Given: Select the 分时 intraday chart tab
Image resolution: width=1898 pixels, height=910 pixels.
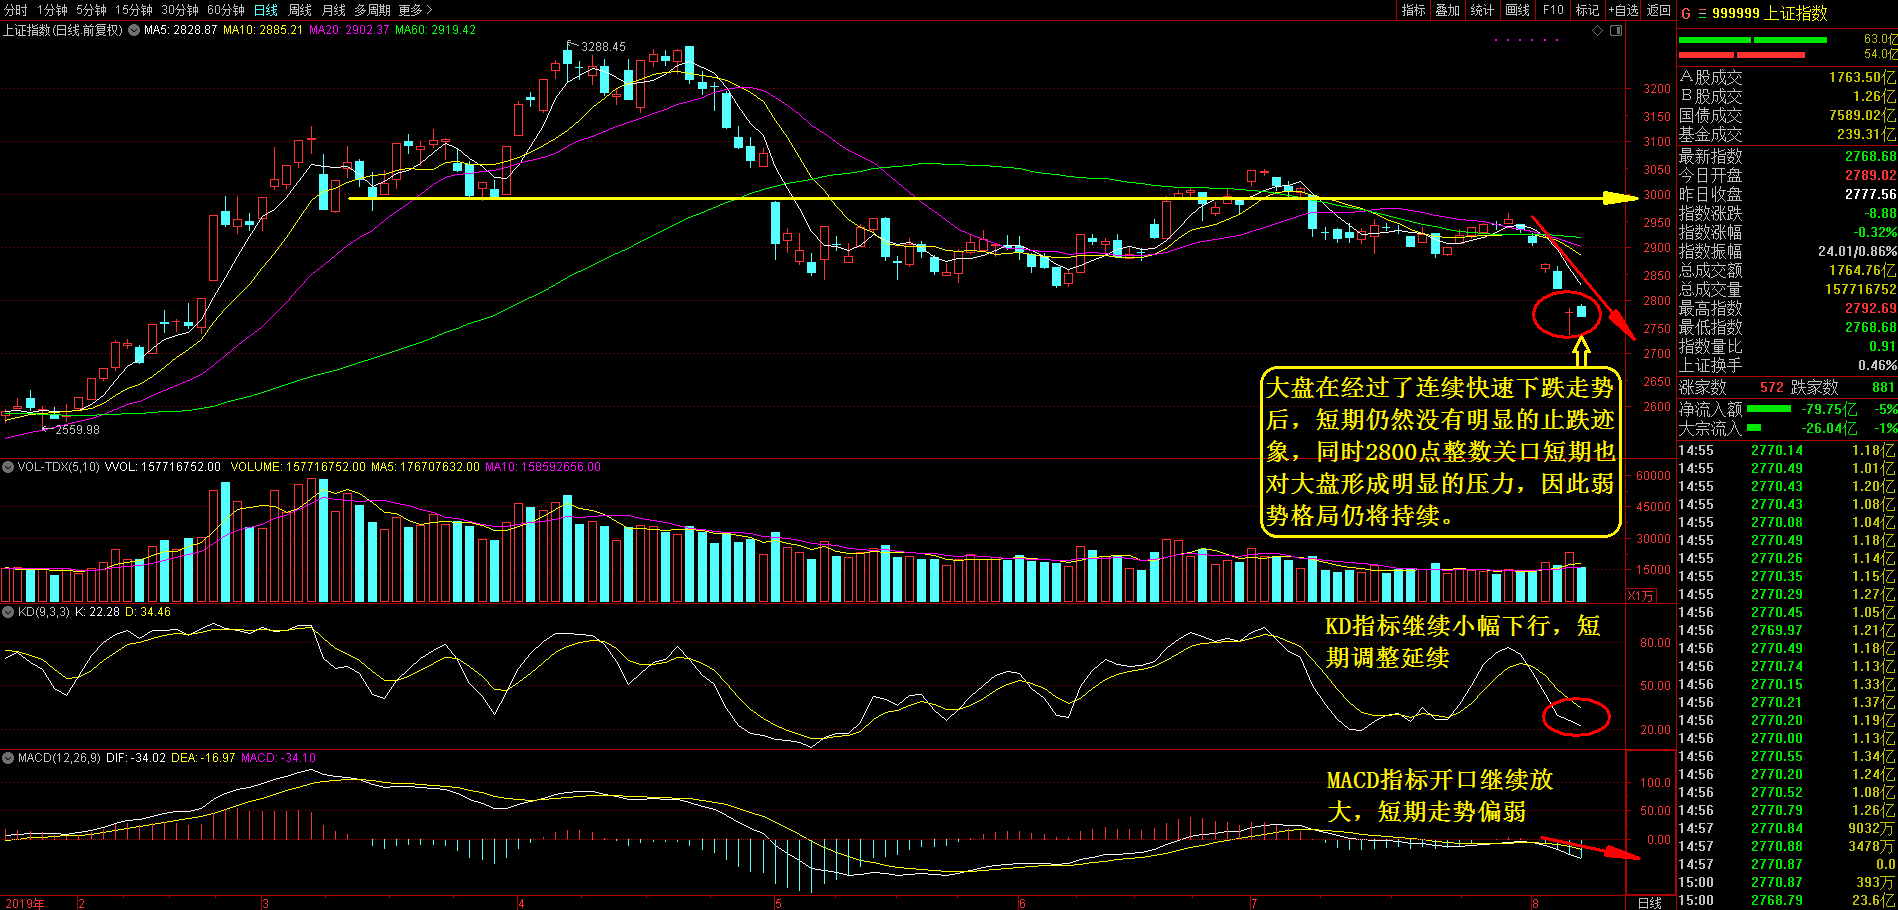Looking at the screenshot, I should click(x=16, y=10).
